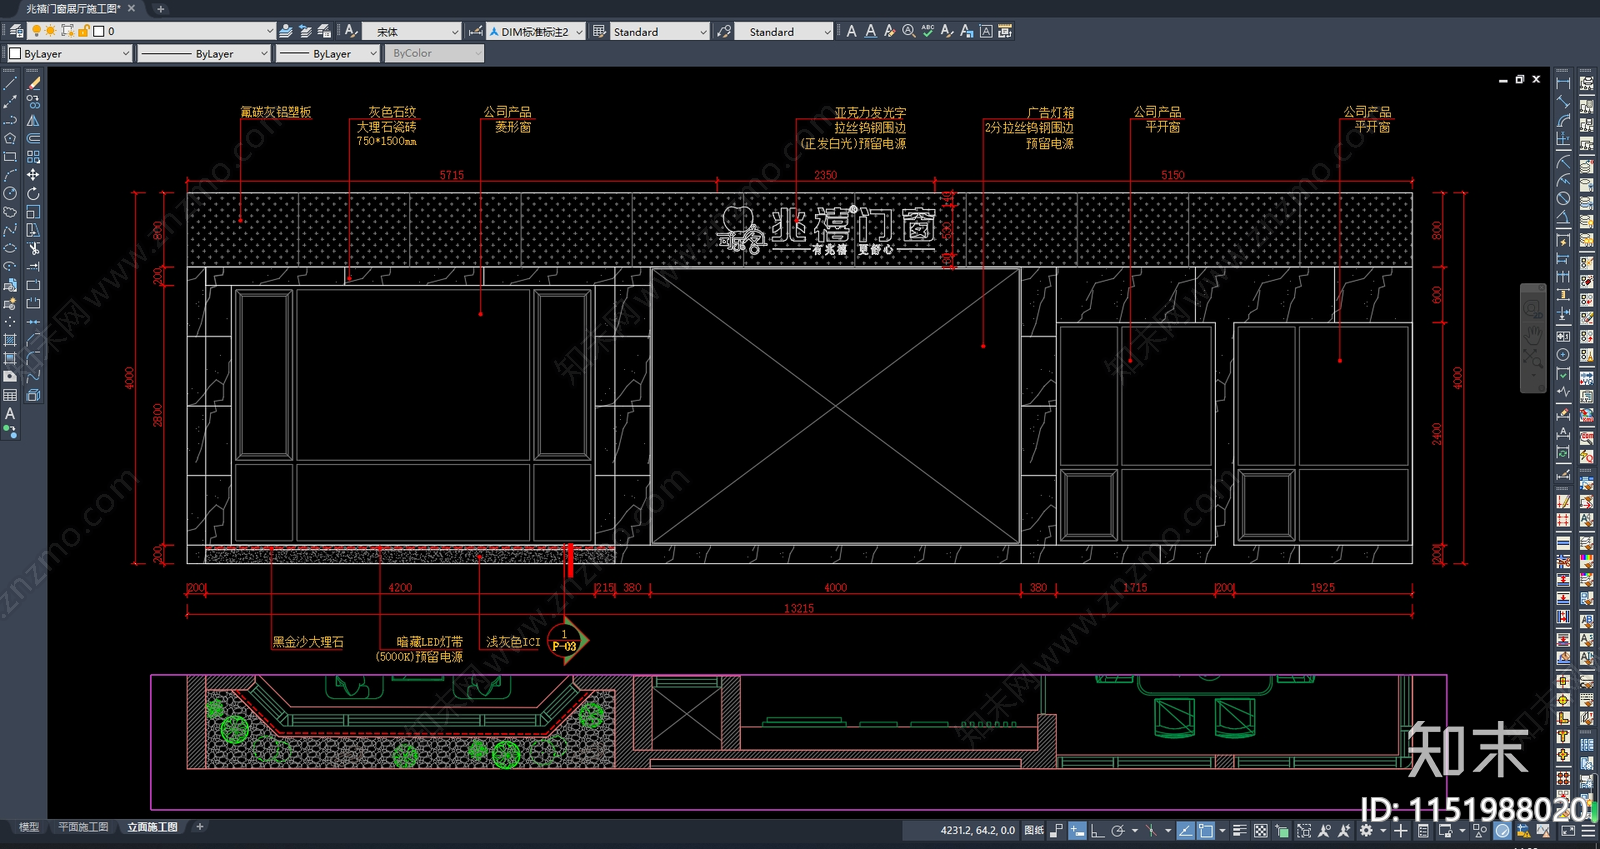
Task: Open the ByLayer lineweight dropdown
Action: click(373, 54)
